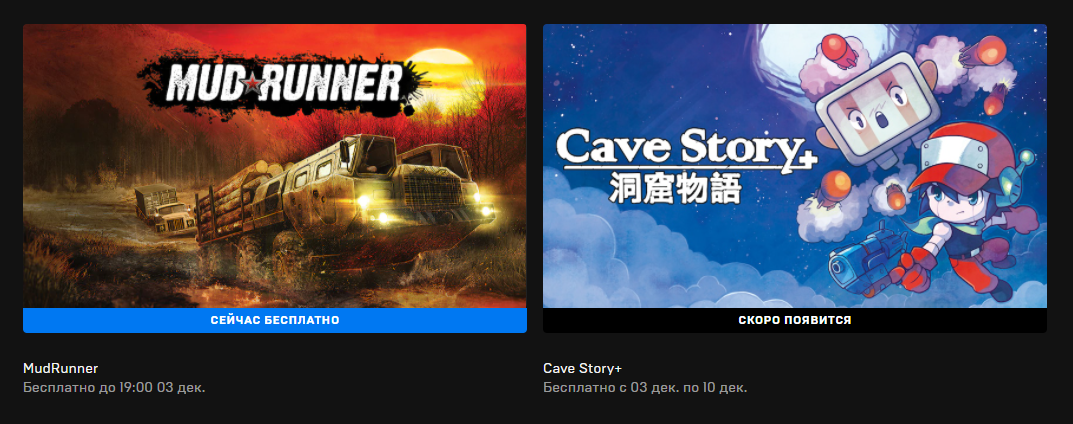Click the blue gun in Cave Story art
Image resolution: width=1073 pixels, height=424 pixels.
[864, 255]
